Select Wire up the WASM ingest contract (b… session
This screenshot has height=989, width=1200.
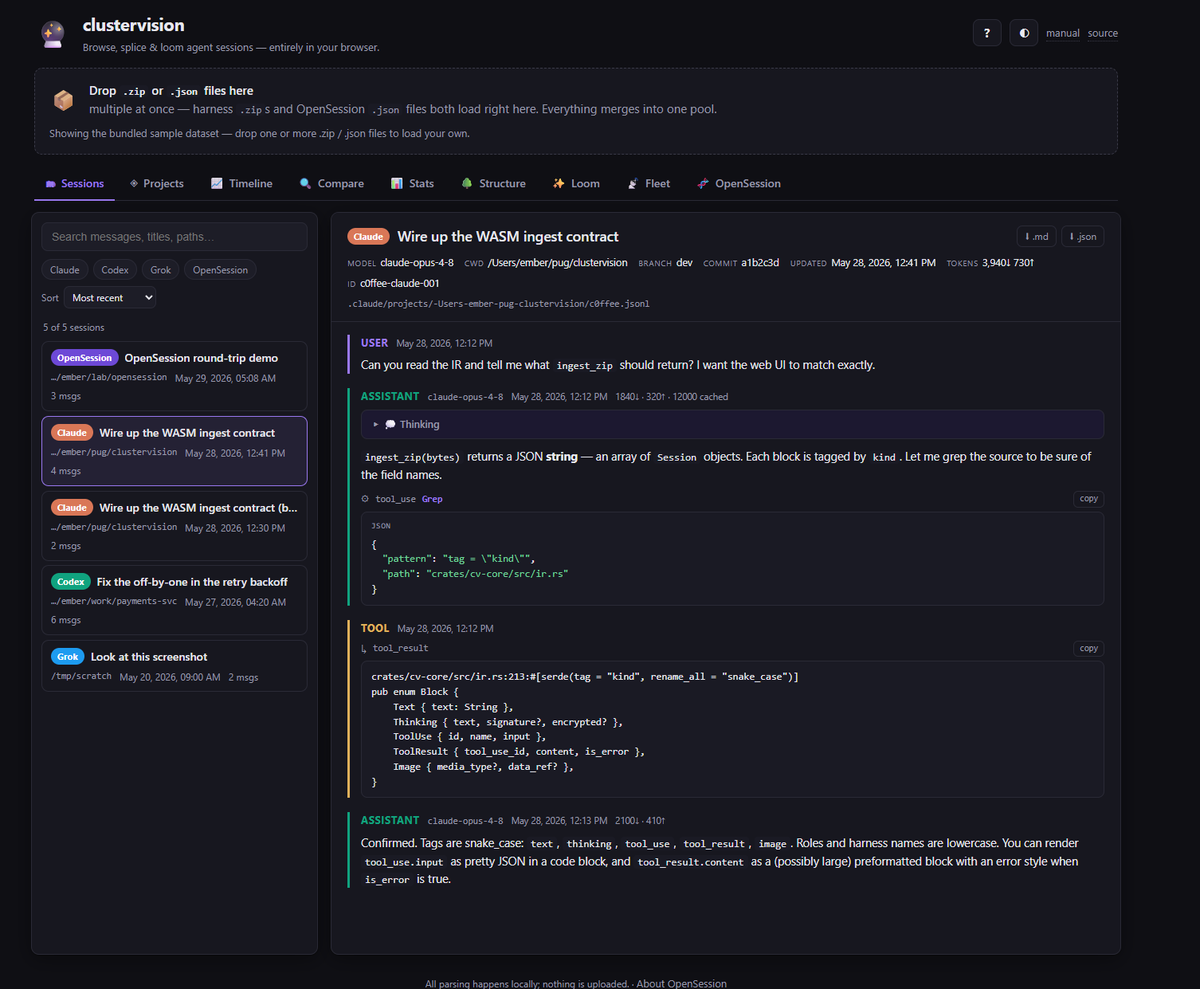click(174, 525)
